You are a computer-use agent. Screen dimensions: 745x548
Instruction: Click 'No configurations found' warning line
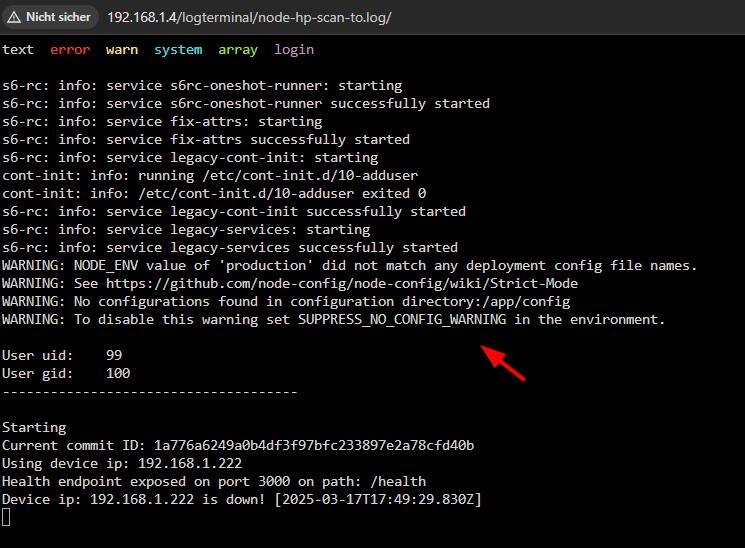(286, 302)
